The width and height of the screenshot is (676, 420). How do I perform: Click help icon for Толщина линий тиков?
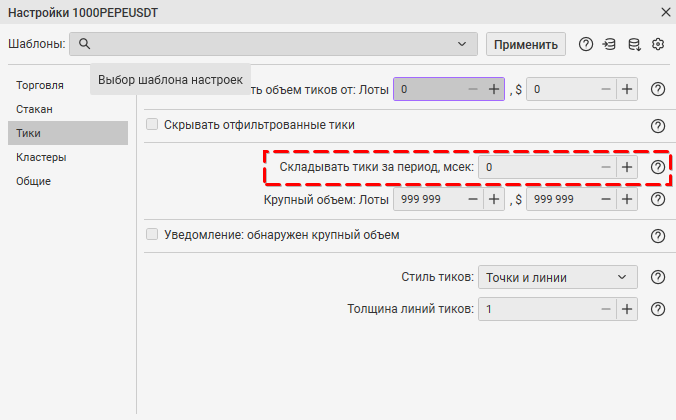658,310
